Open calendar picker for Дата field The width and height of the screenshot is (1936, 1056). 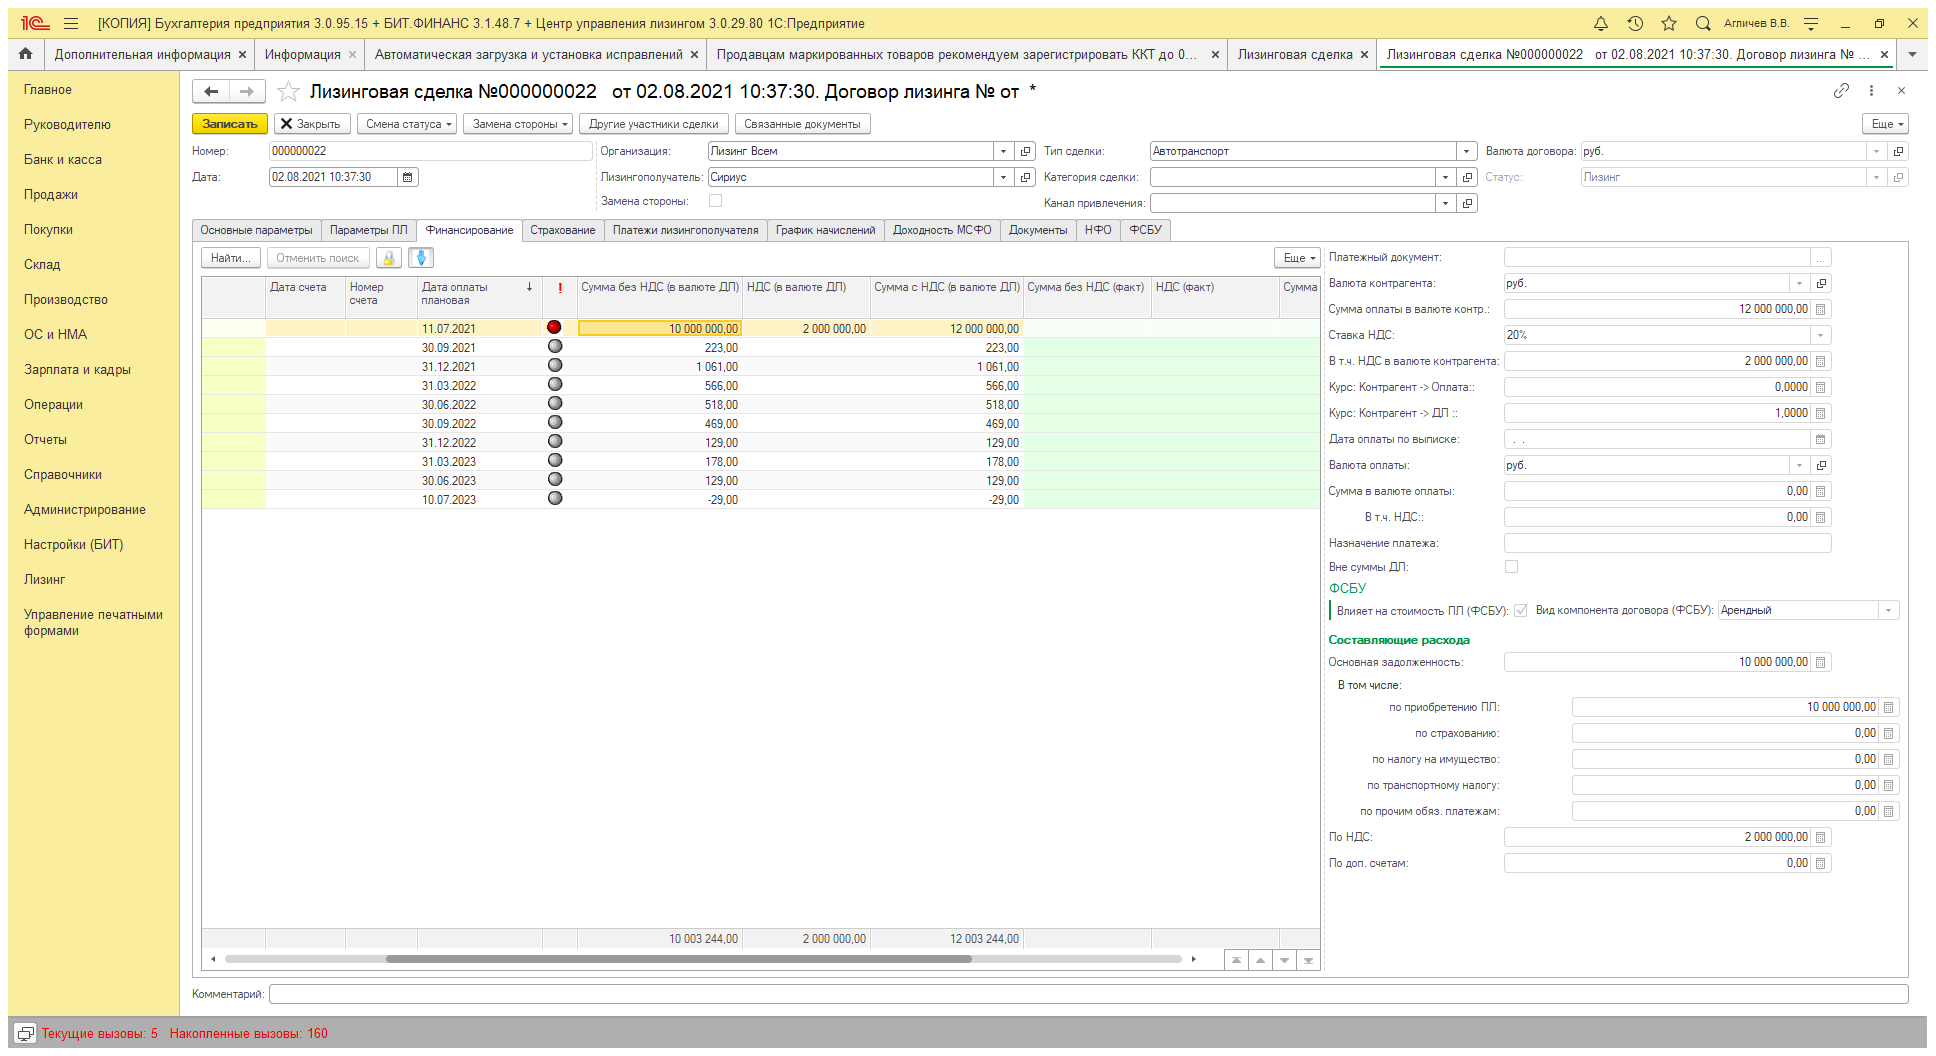pos(408,177)
